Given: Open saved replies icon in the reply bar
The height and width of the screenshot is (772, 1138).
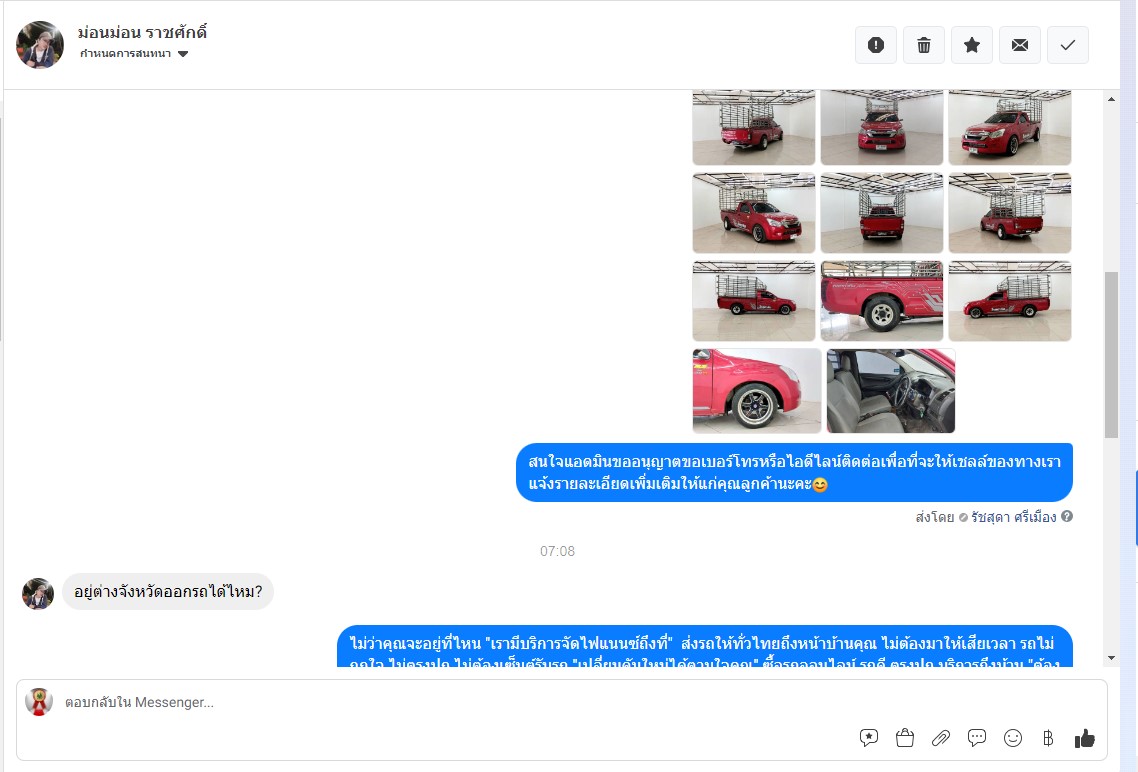Looking at the screenshot, I should [x=869, y=738].
